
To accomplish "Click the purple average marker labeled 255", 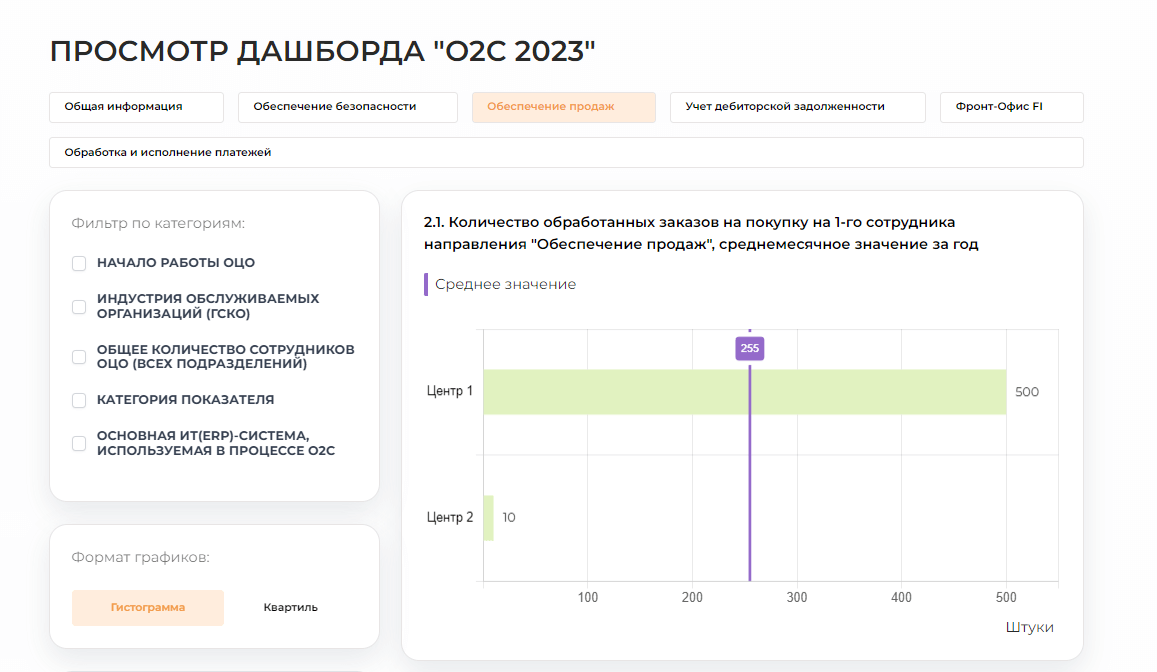I will click(x=749, y=349).
